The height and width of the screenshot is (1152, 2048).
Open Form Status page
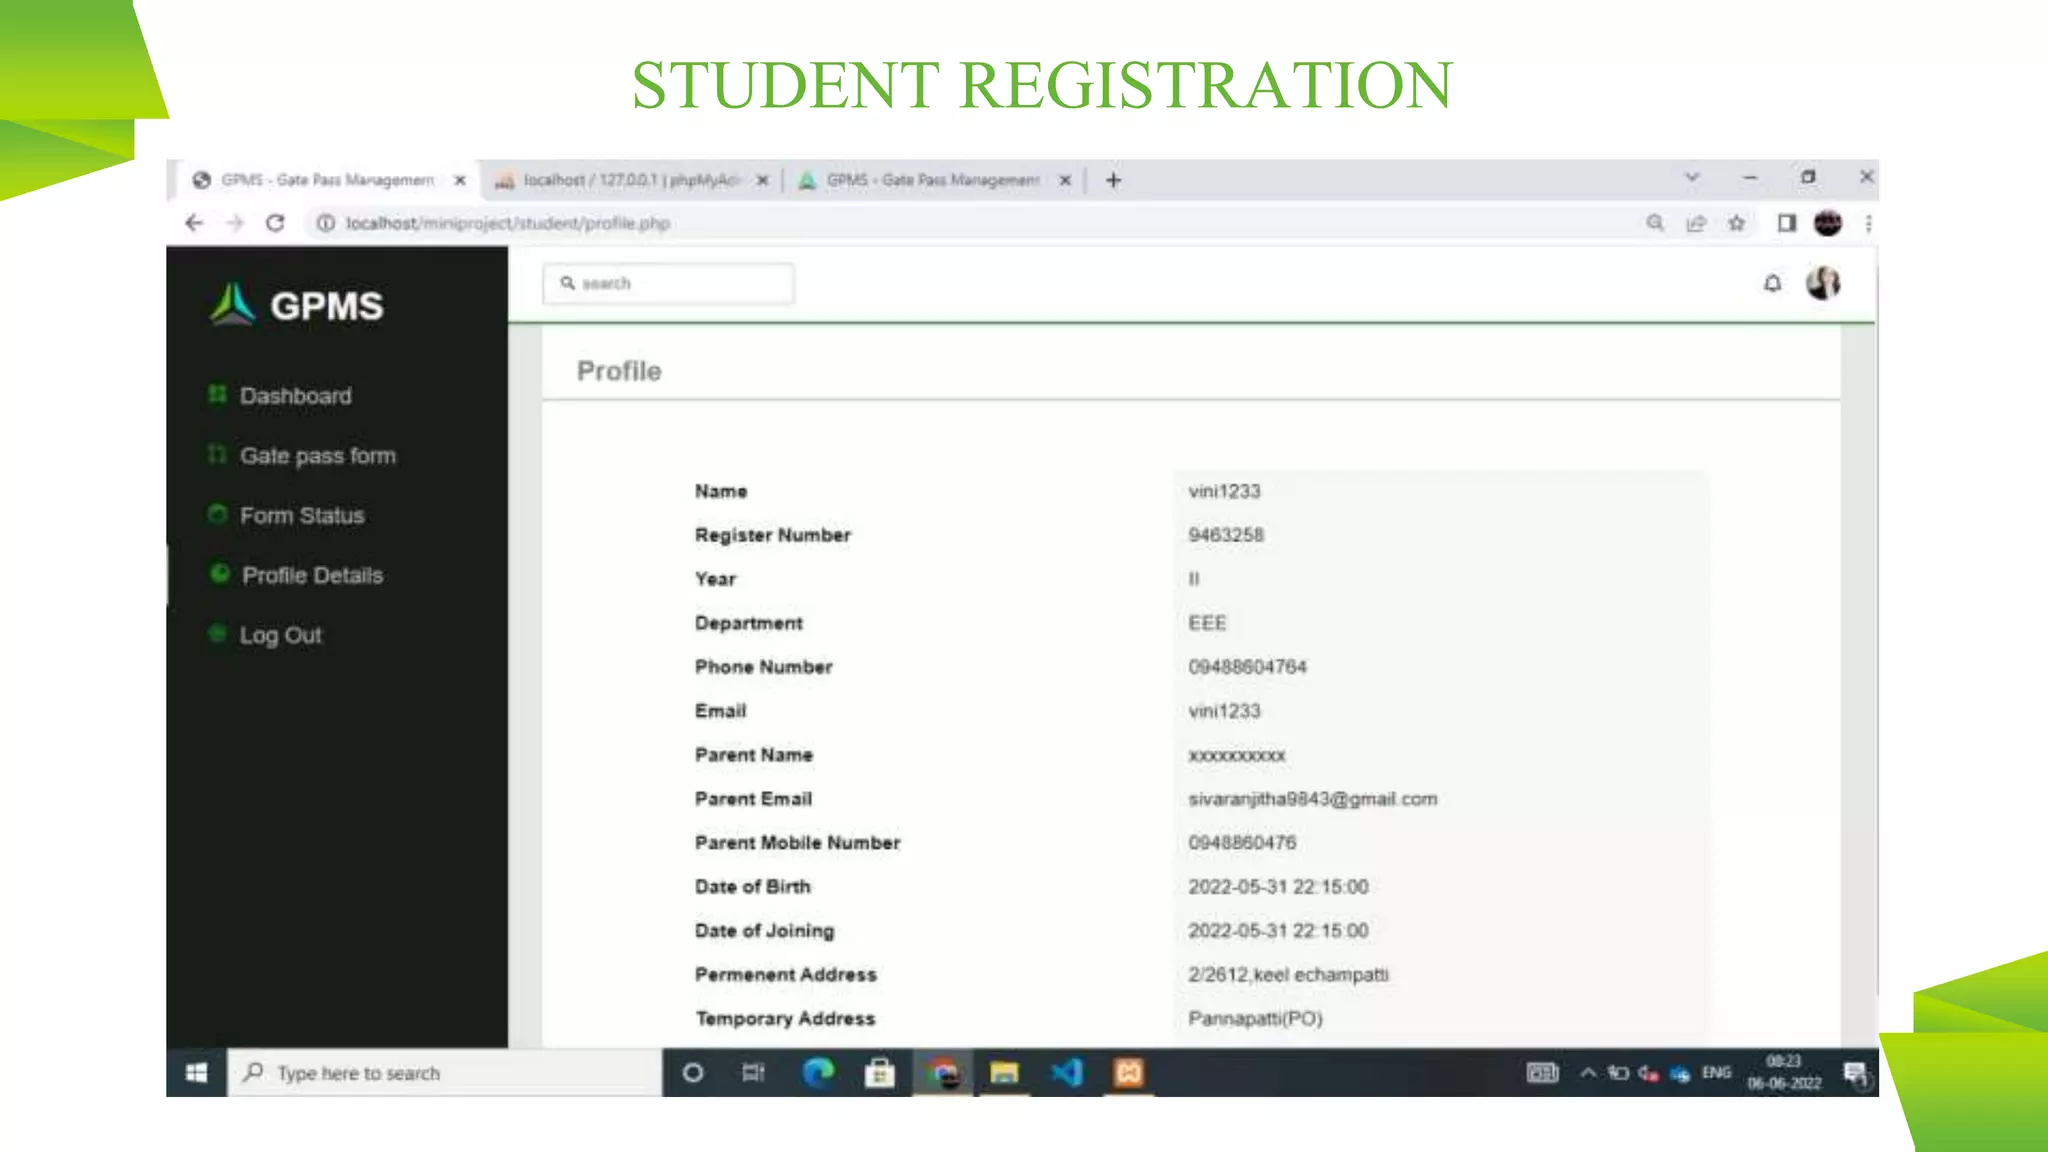point(301,516)
